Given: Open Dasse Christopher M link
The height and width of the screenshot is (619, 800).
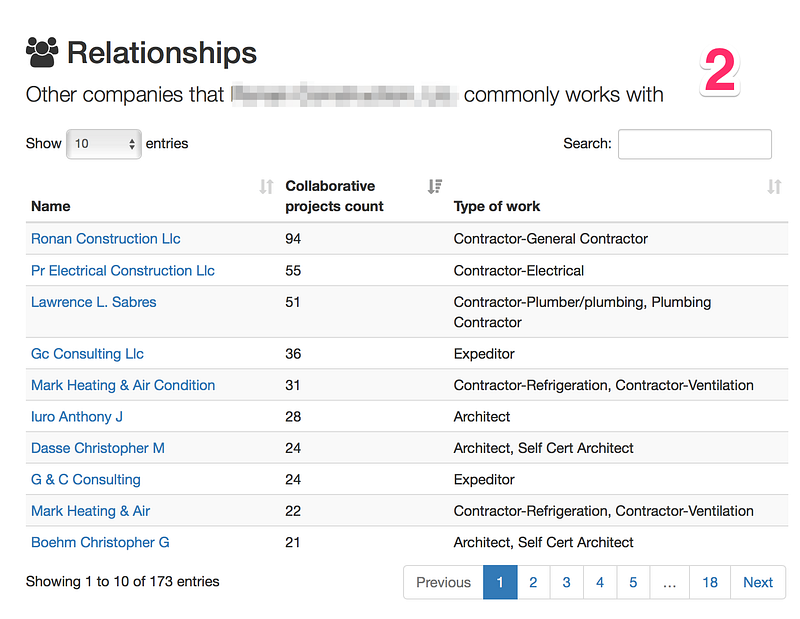Looking at the screenshot, I should pos(98,448).
